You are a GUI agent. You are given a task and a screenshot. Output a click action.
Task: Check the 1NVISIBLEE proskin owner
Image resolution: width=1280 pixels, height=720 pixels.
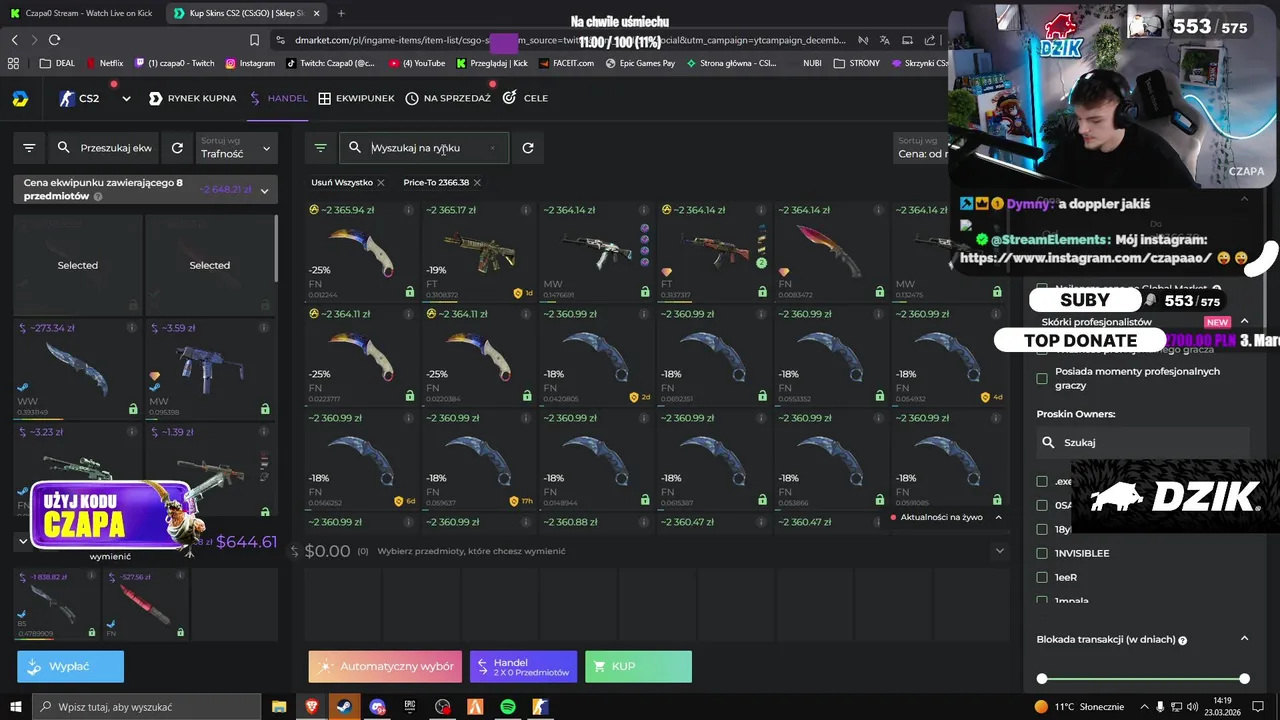1042,553
